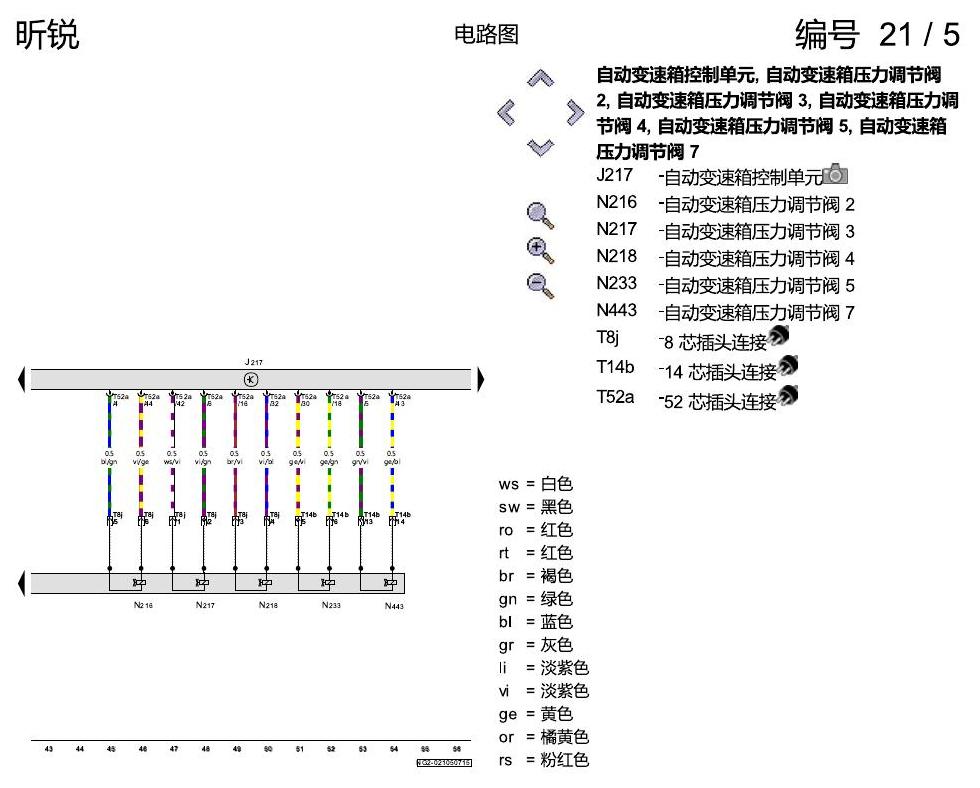The image size is (980, 788).
Task: Click the down navigation arrow
Action: [541, 147]
